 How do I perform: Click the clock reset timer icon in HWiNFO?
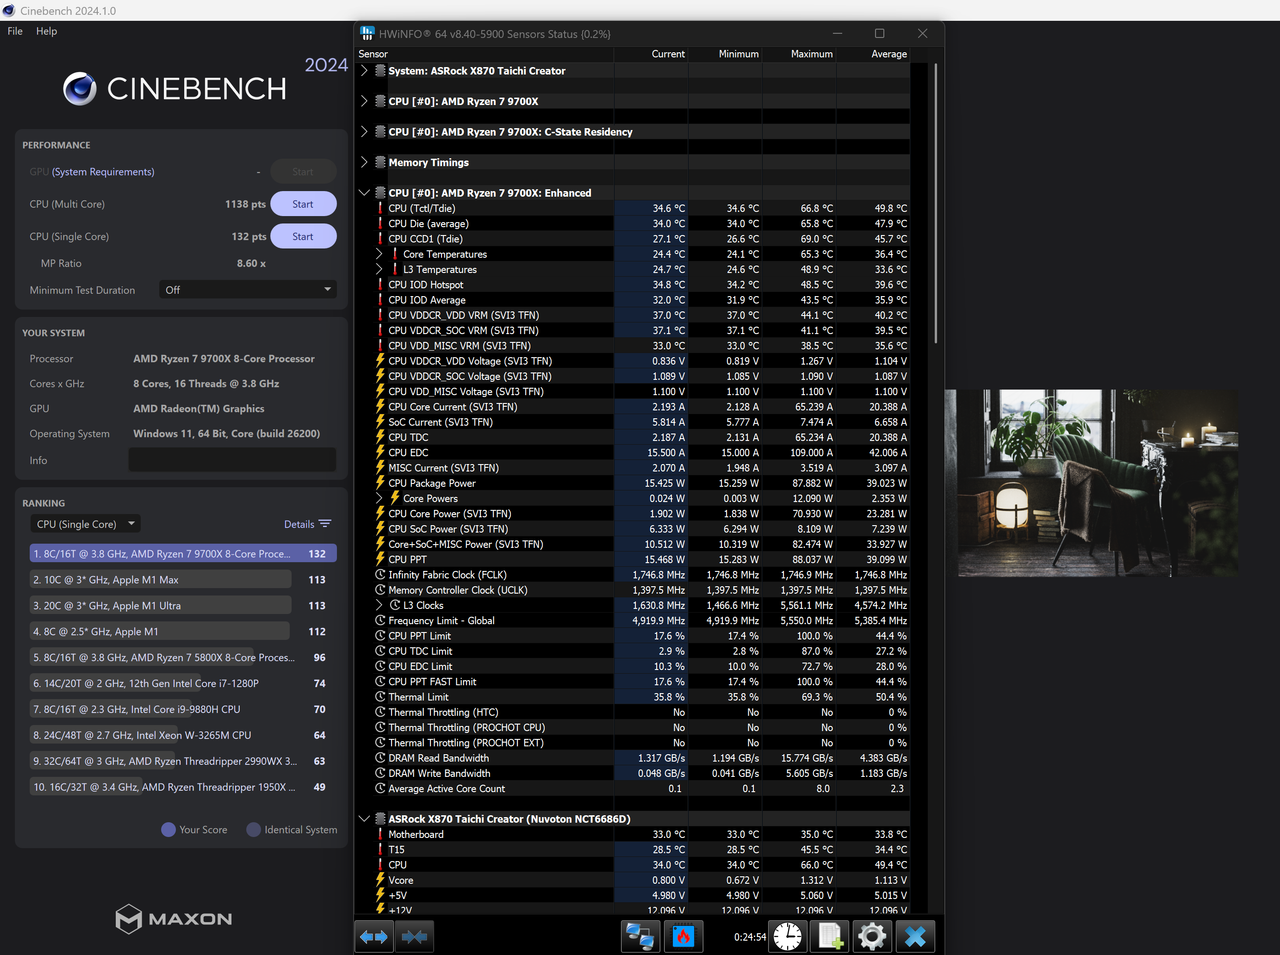point(788,937)
